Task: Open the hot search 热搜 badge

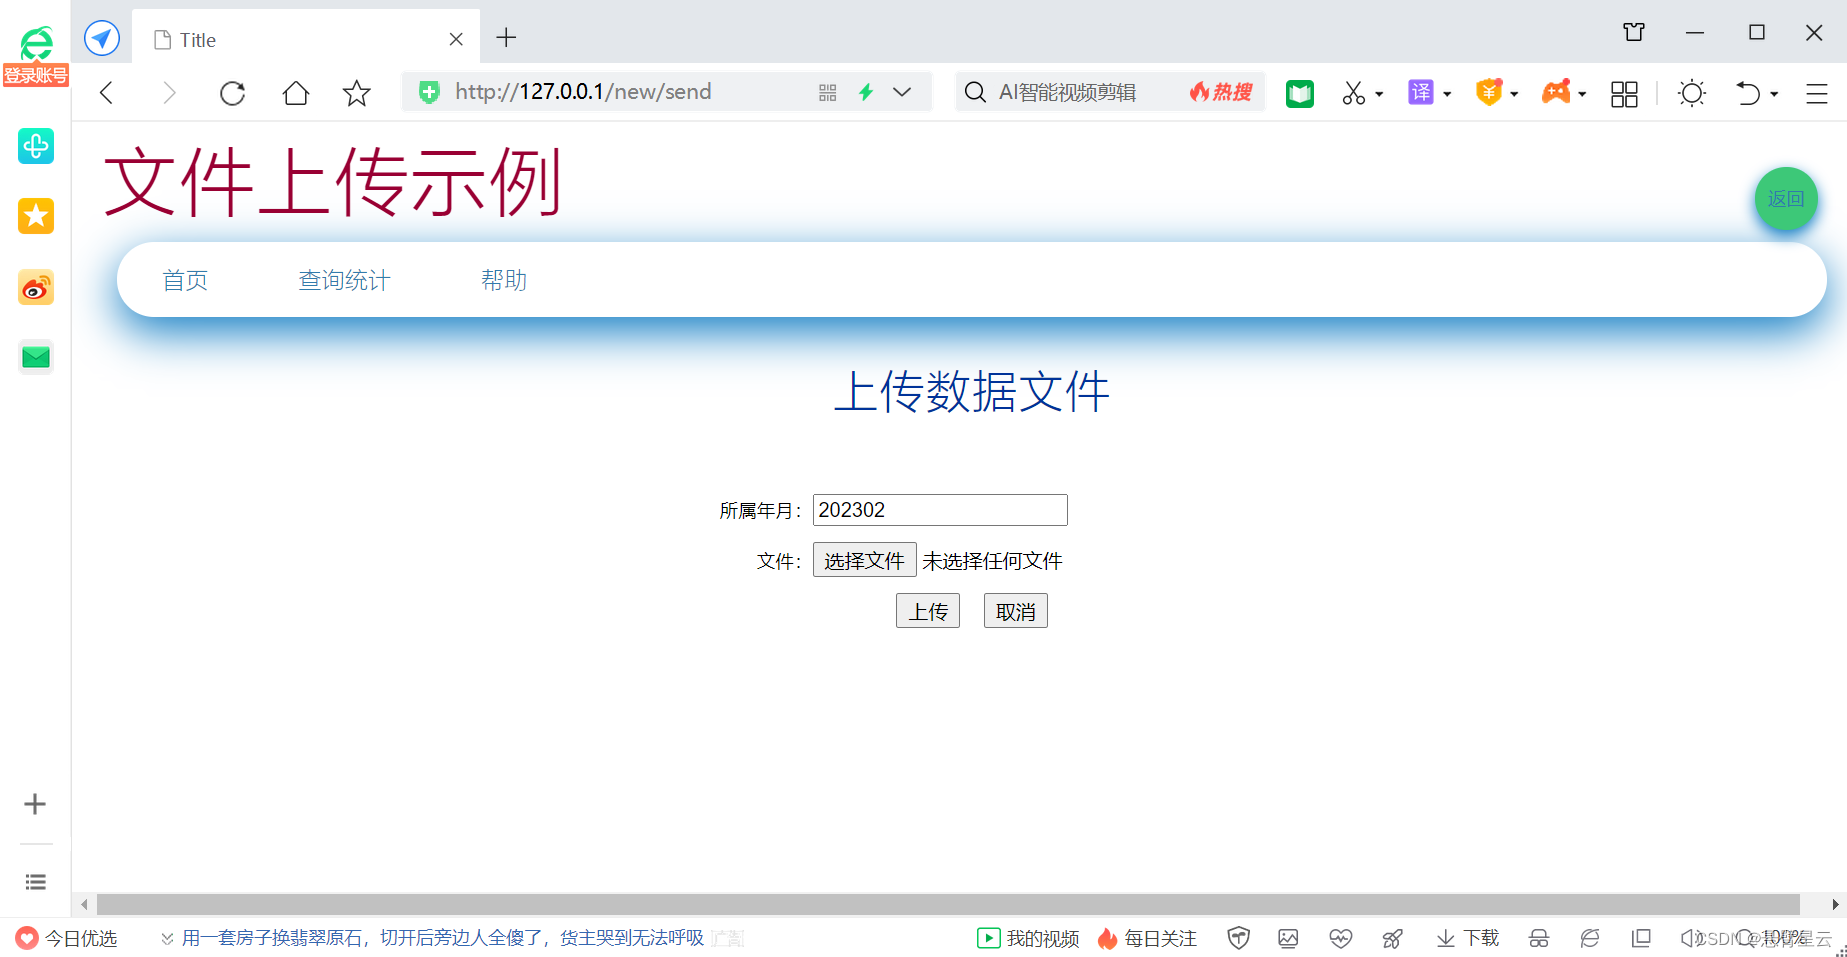Action: coord(1220,92)
